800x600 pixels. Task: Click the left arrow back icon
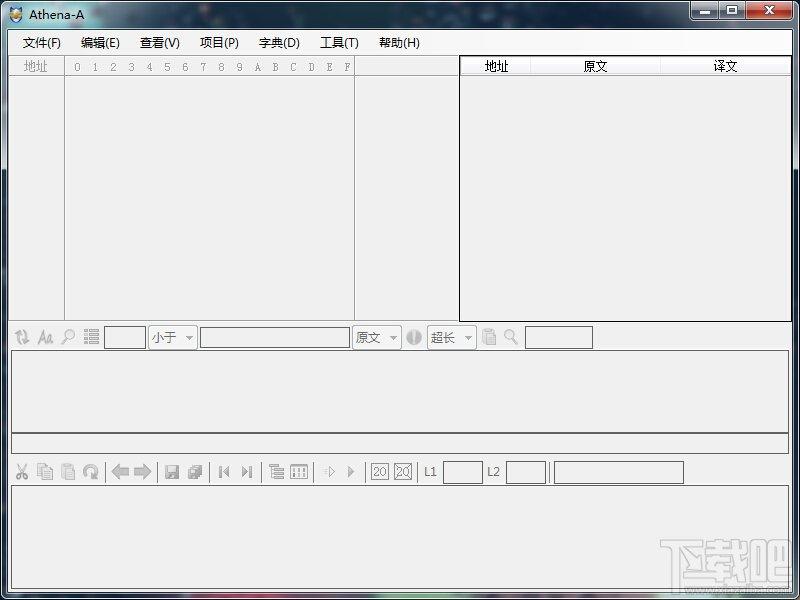pos(120,472)
